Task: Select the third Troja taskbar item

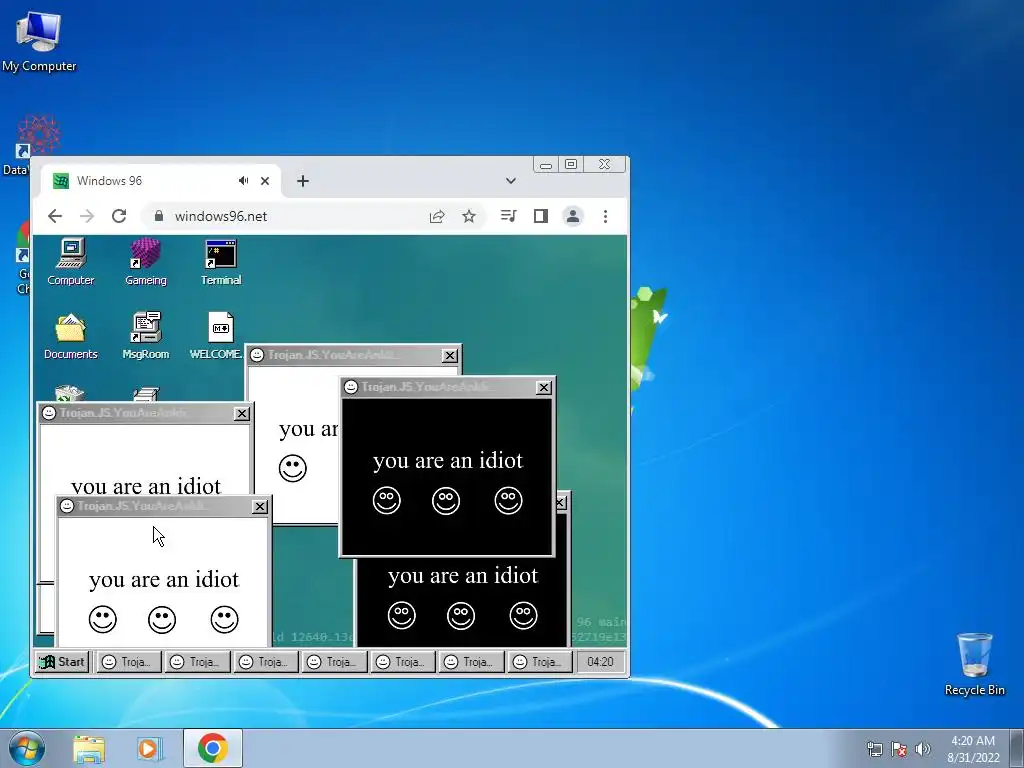Action: tap(266, 662)
